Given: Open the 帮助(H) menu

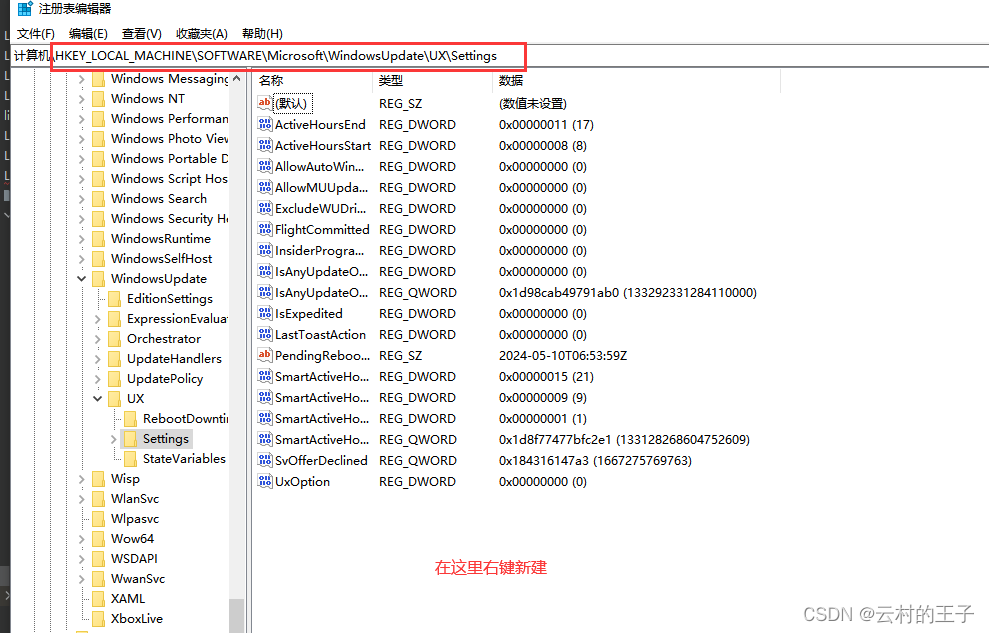Looking at the screenshot, I should click(262, 33).
